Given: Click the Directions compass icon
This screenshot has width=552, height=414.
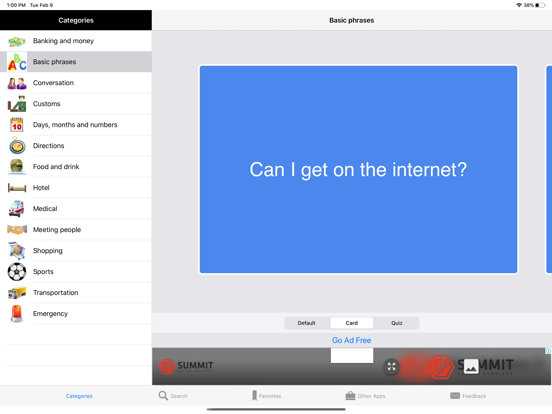Looking at the screenshot, I should (17, 145).
